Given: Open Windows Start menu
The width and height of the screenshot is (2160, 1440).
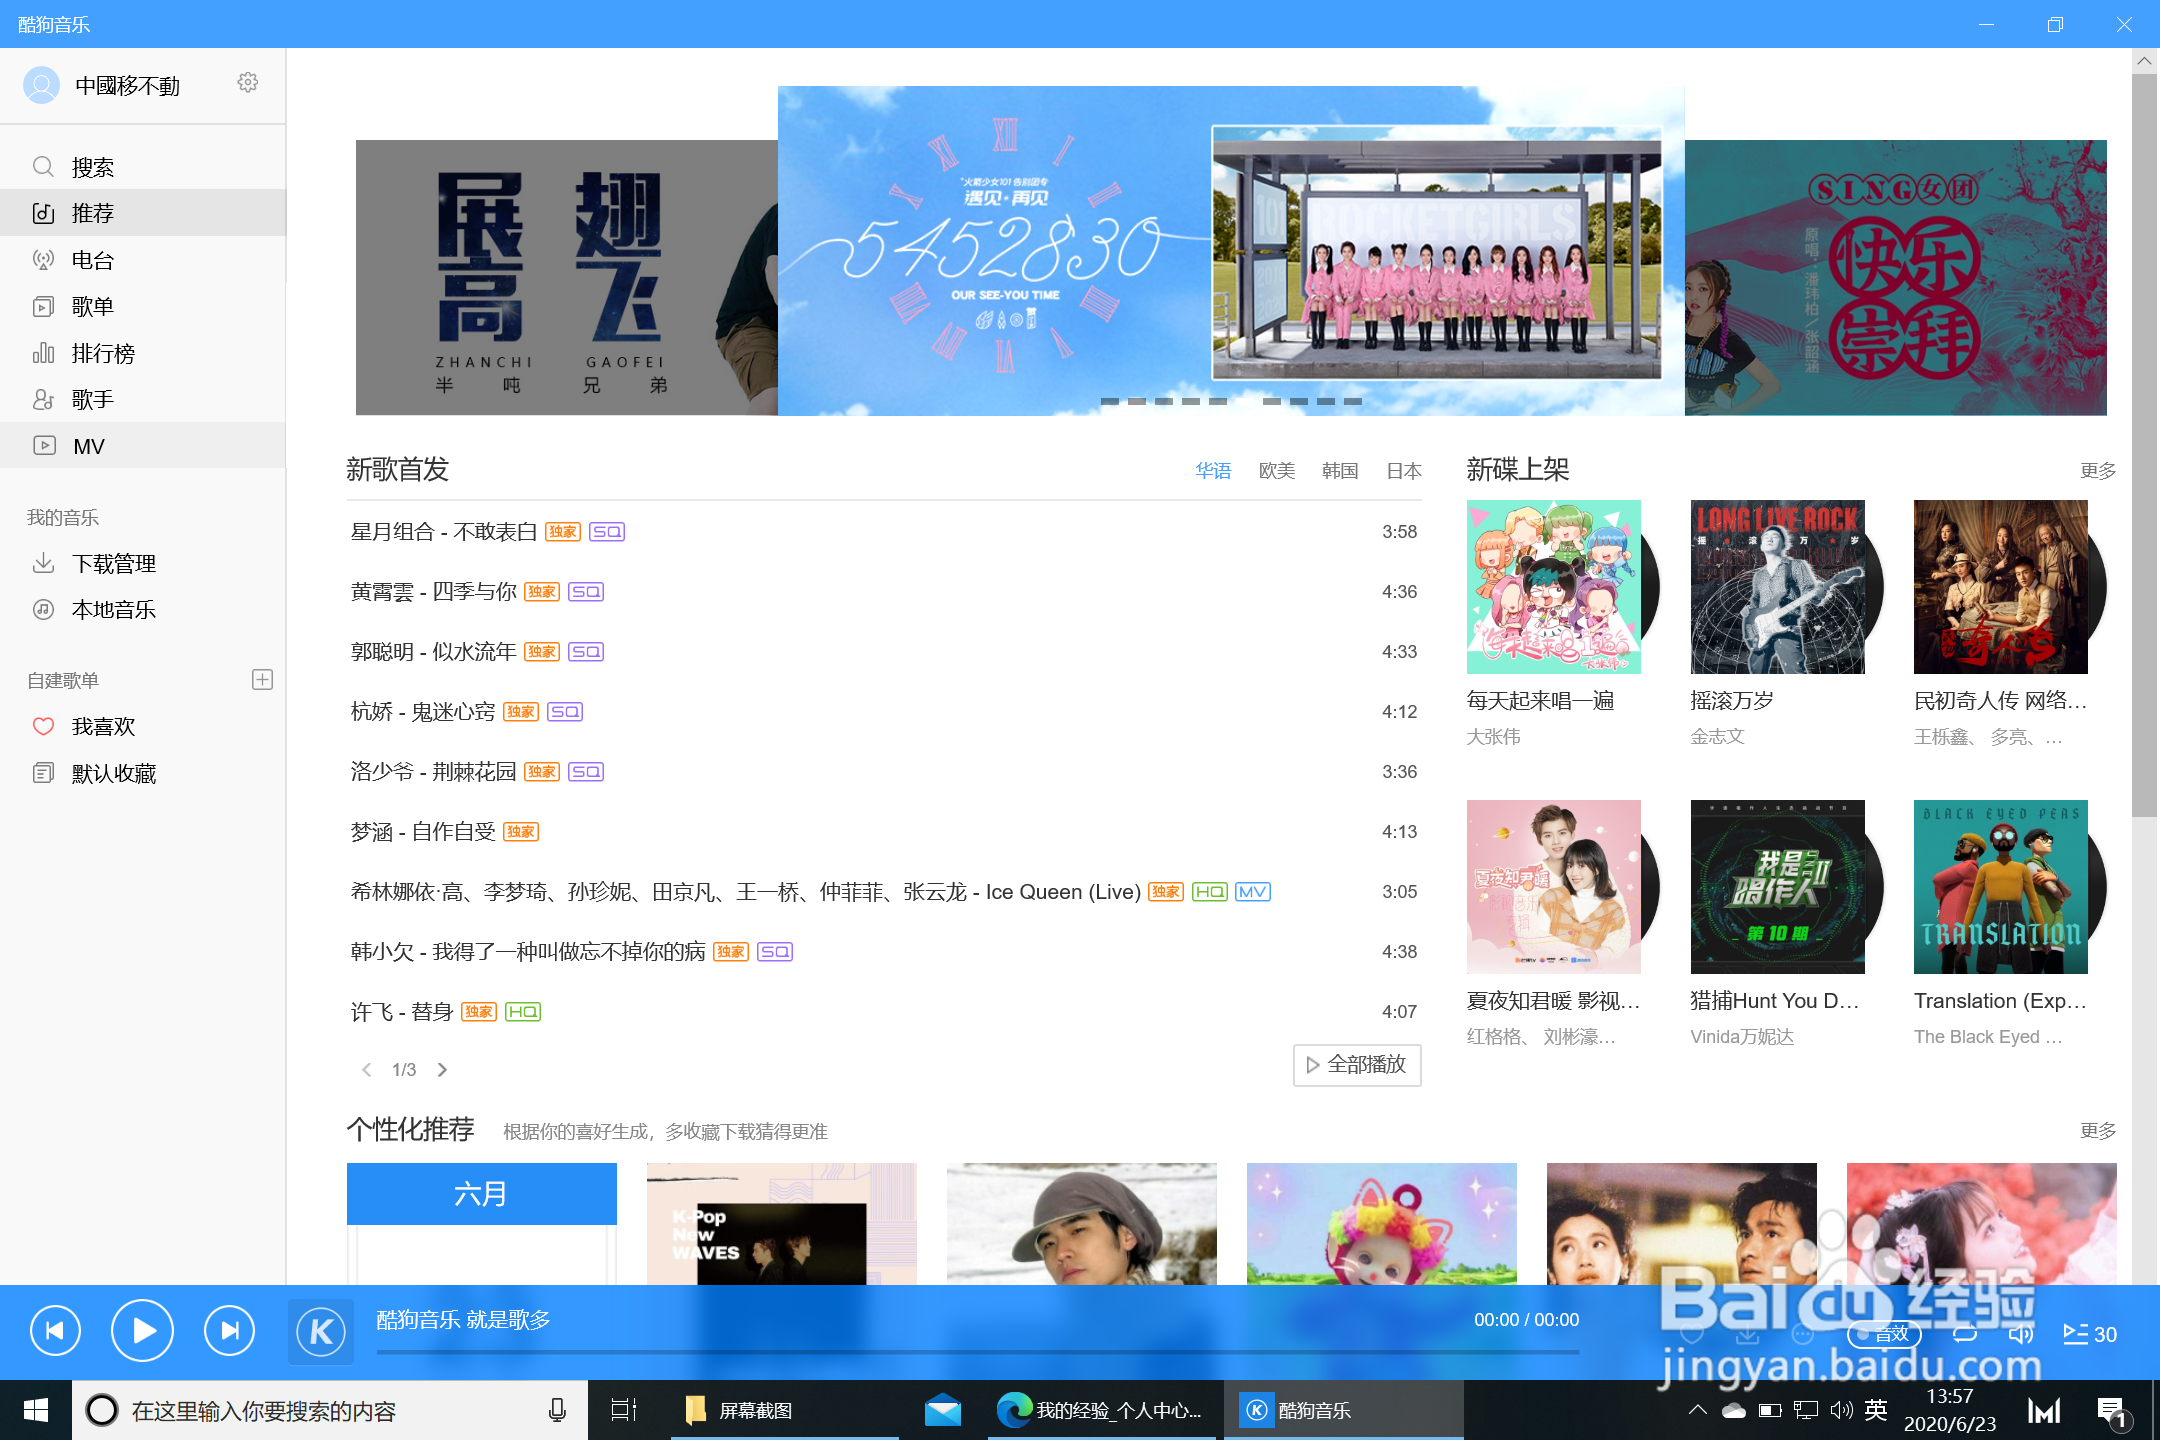Looking at the screenshot, I should click(36, 1410).
